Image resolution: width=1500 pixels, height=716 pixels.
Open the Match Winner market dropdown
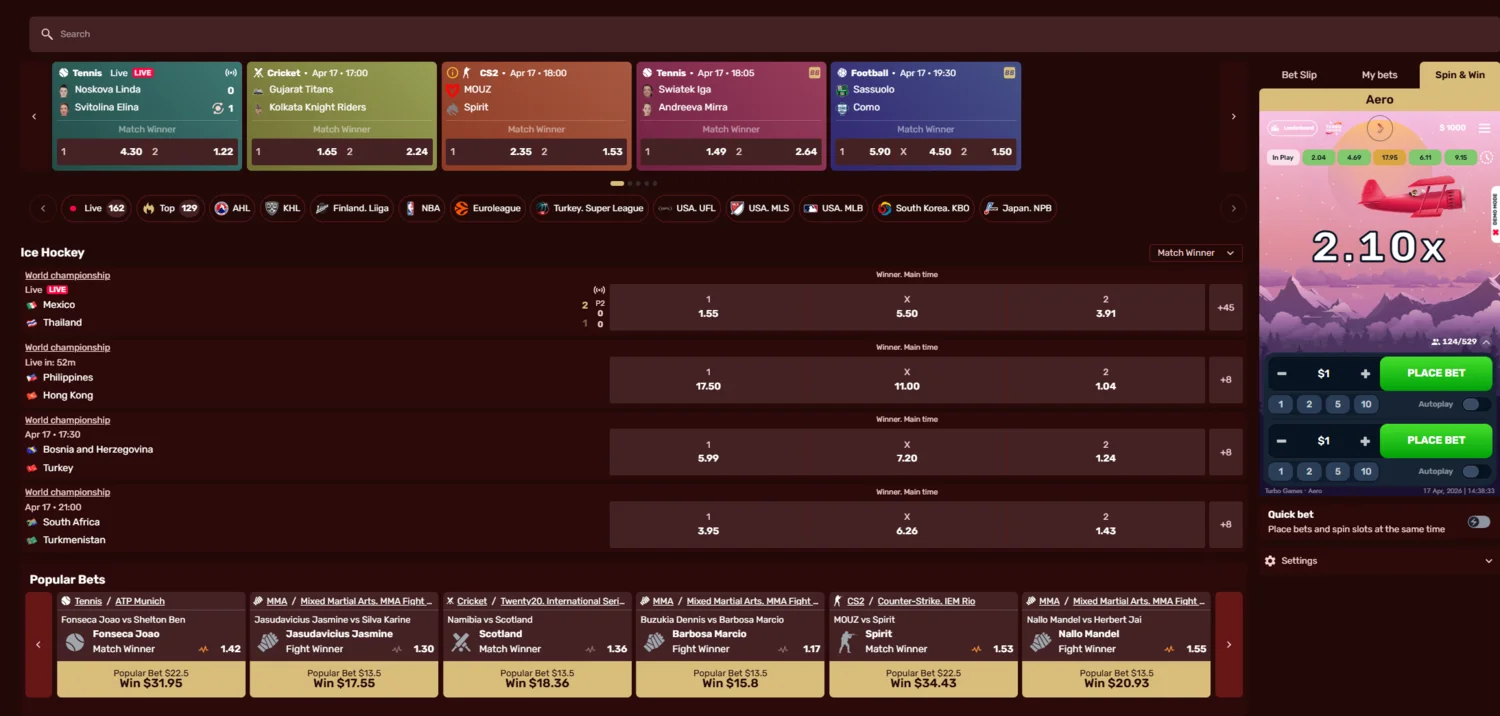(x=1196, y=253)
